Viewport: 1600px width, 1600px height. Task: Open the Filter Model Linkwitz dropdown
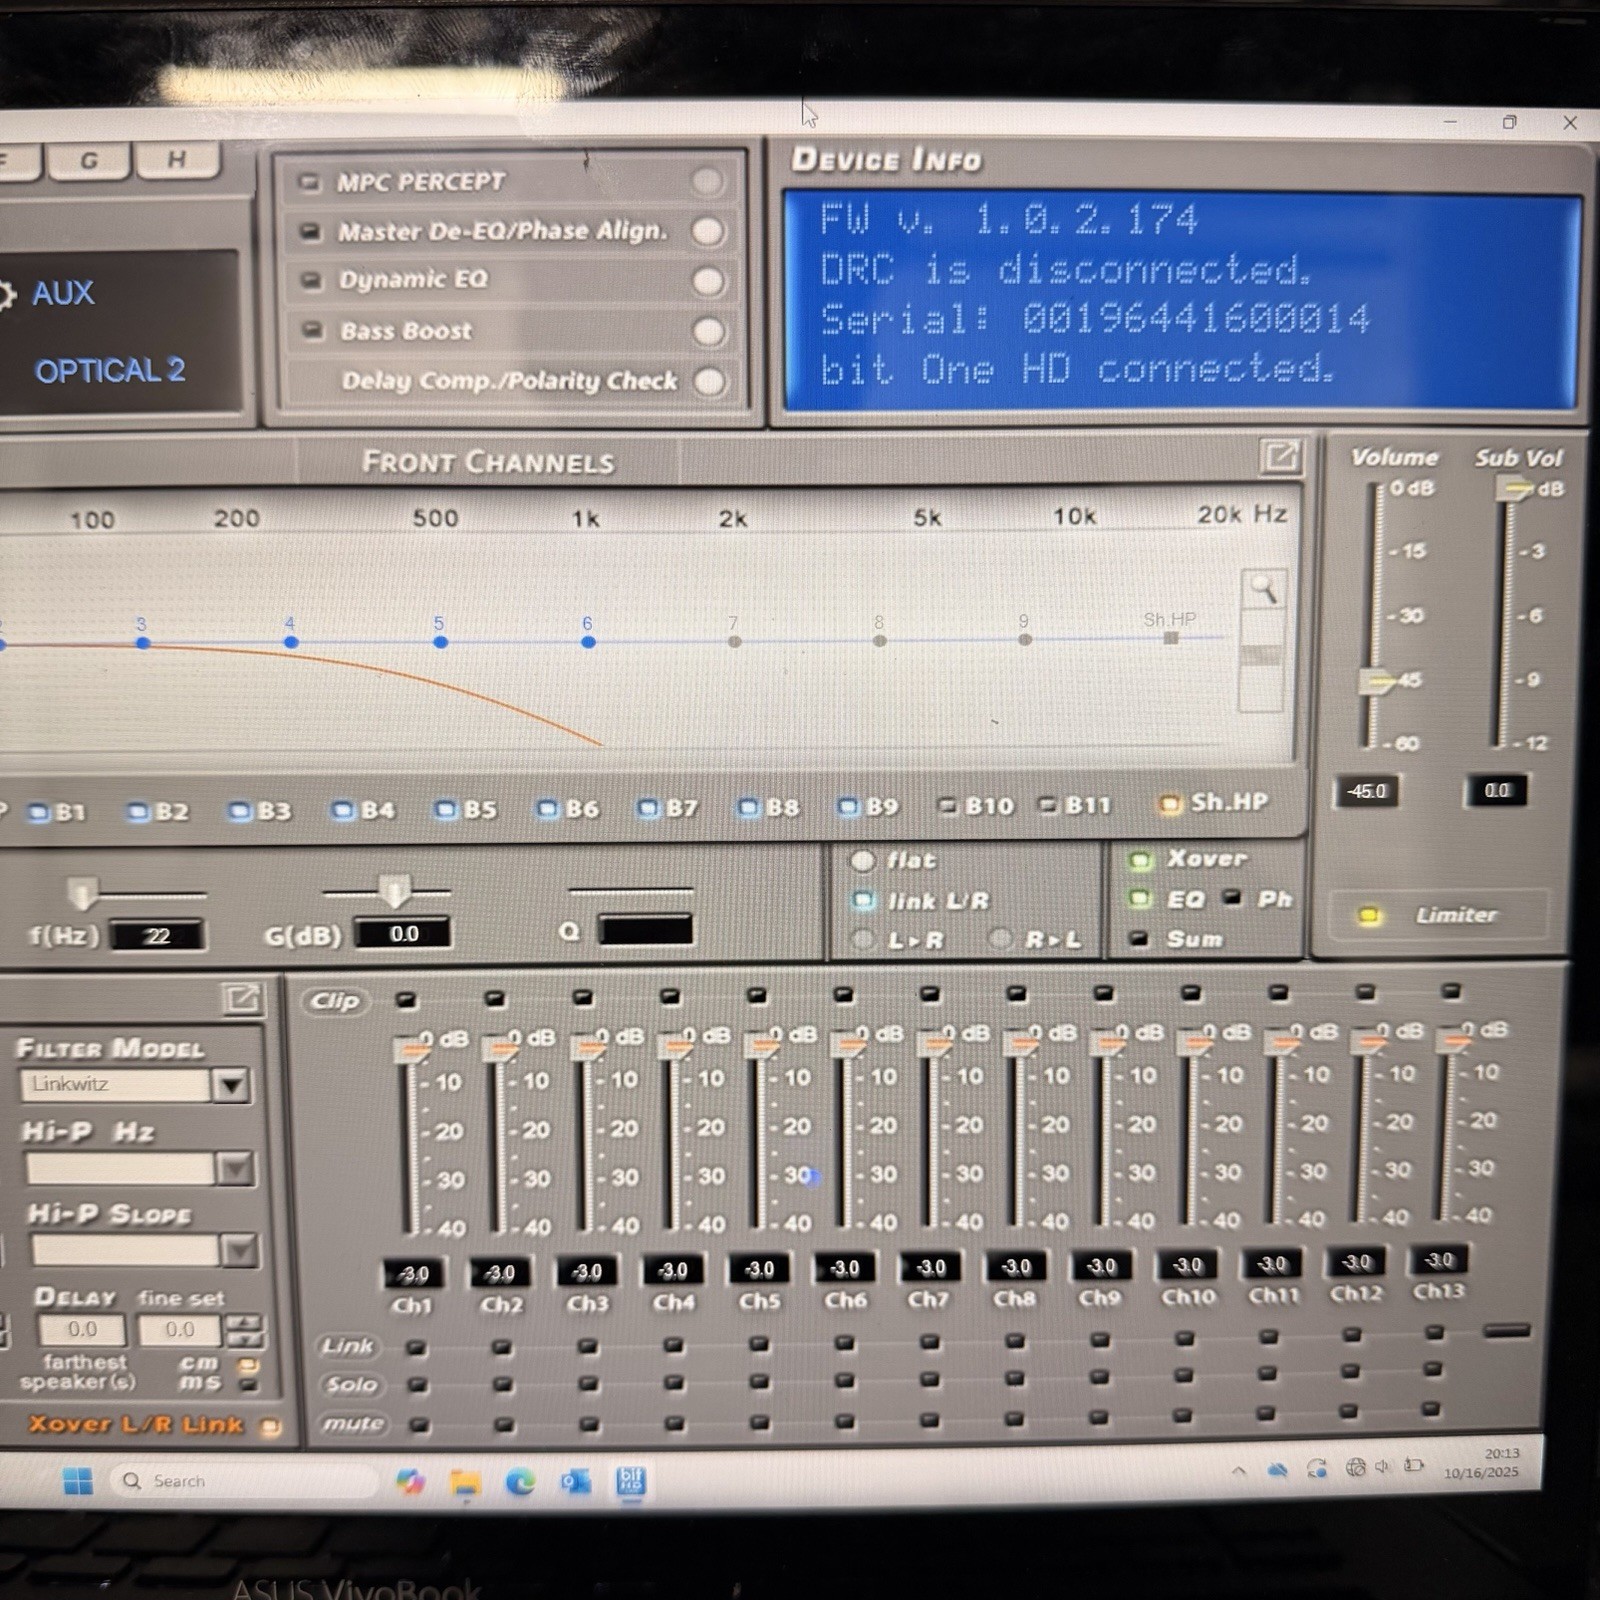point(231,1085)
